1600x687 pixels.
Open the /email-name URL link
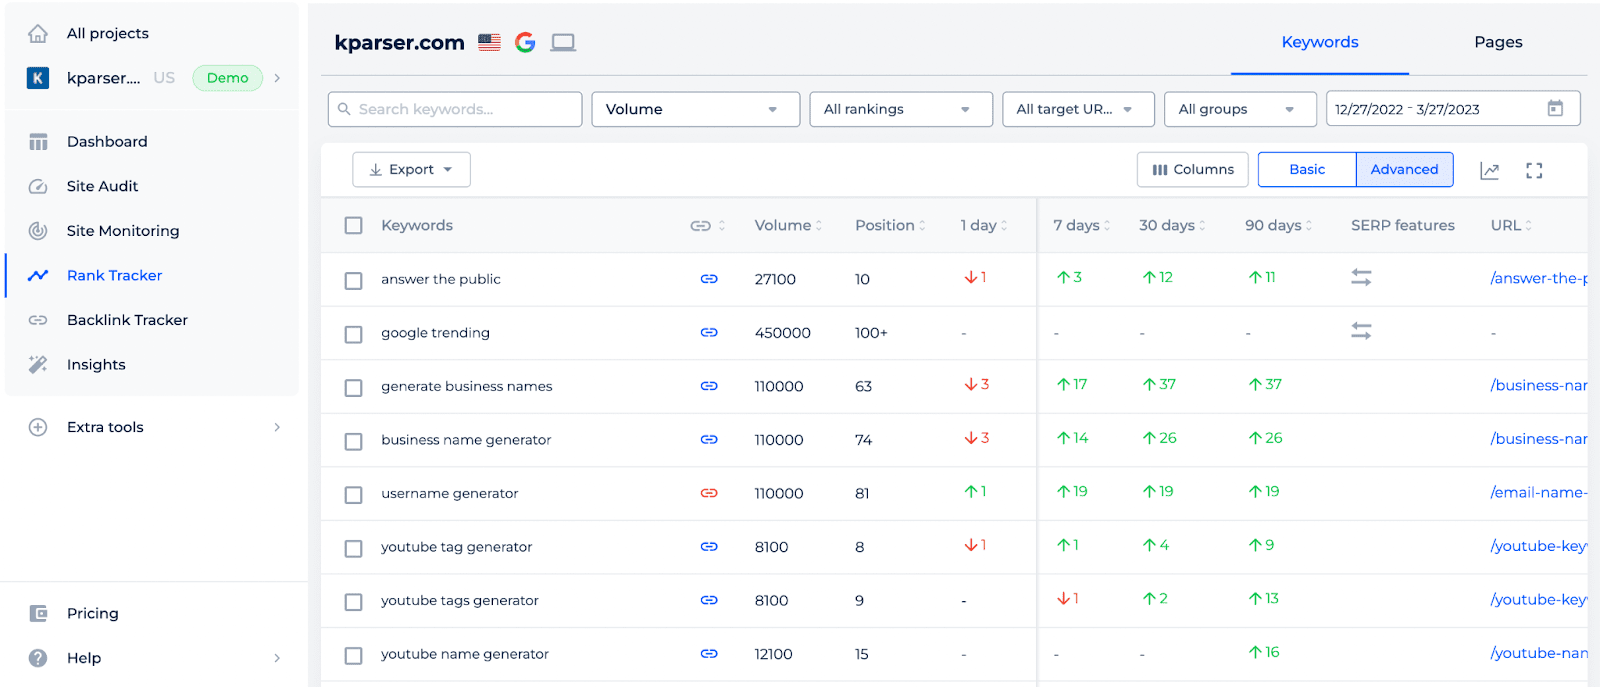pyautogui.click(x=1538, y=492)
